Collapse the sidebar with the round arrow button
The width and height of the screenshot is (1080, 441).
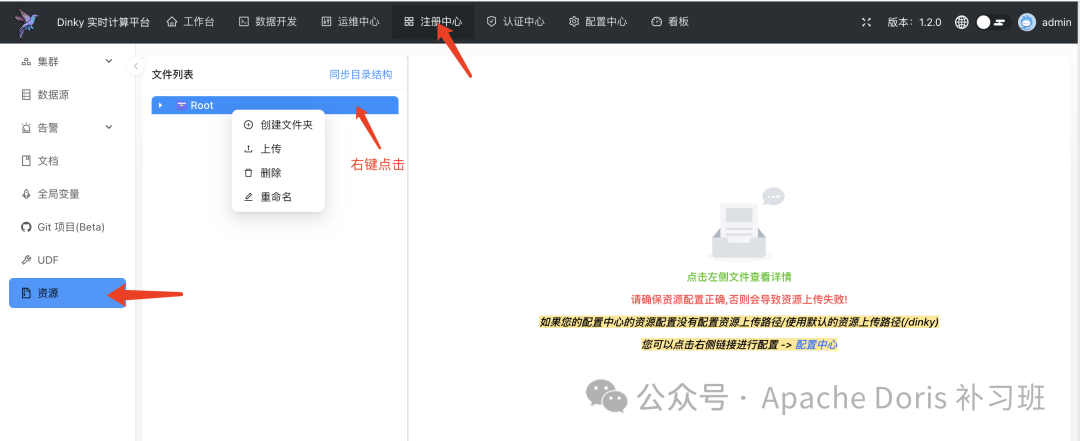(136, 66)
